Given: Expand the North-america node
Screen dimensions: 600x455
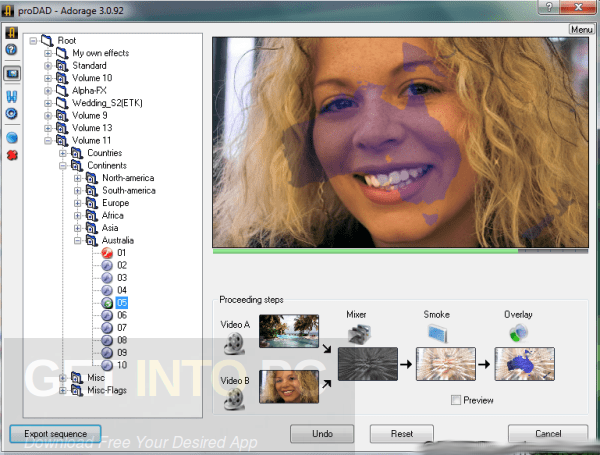Looking at the screenshot, I should pyautogui.click(x=78, y=178).
